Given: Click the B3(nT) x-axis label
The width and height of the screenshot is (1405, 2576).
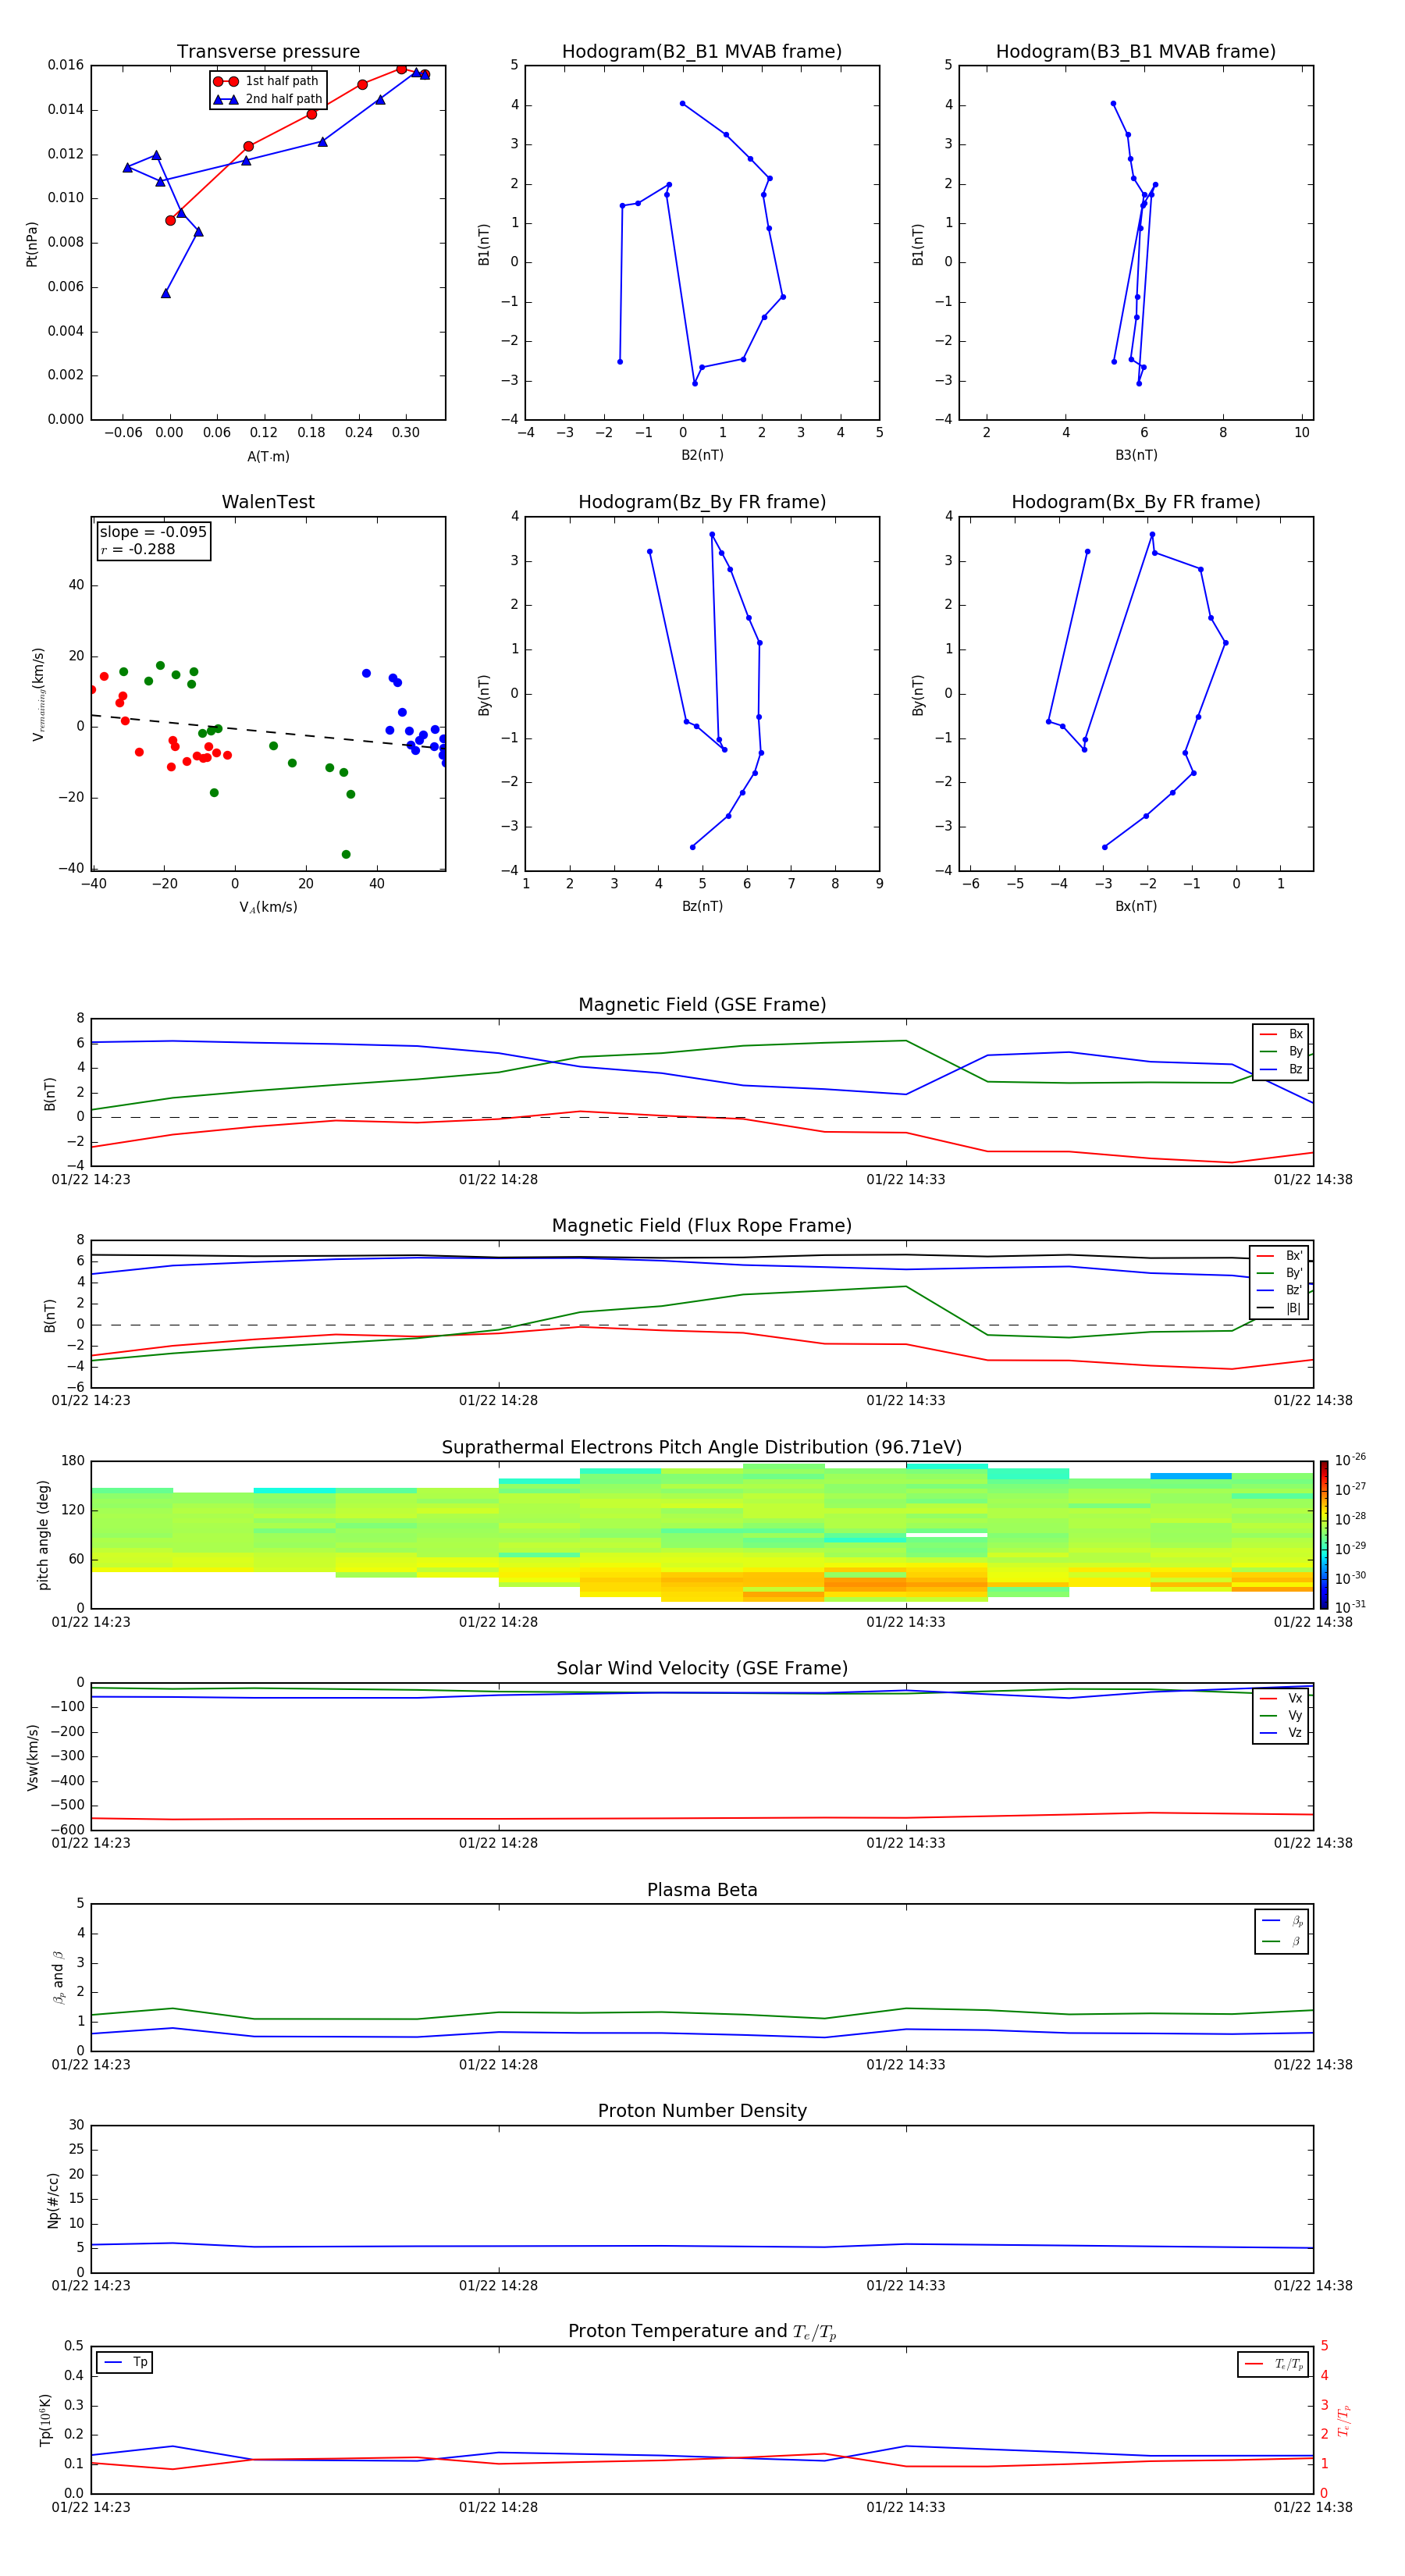Looking at the screenshot, I should tap(1136, 455).
